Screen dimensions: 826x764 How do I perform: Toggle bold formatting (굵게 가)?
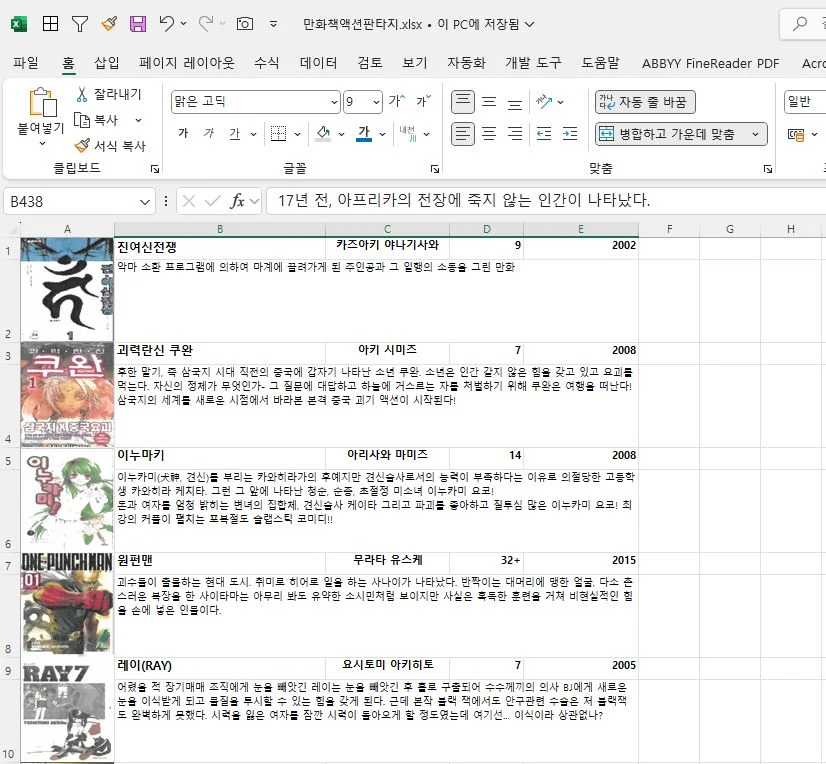(x=183, y=133)
